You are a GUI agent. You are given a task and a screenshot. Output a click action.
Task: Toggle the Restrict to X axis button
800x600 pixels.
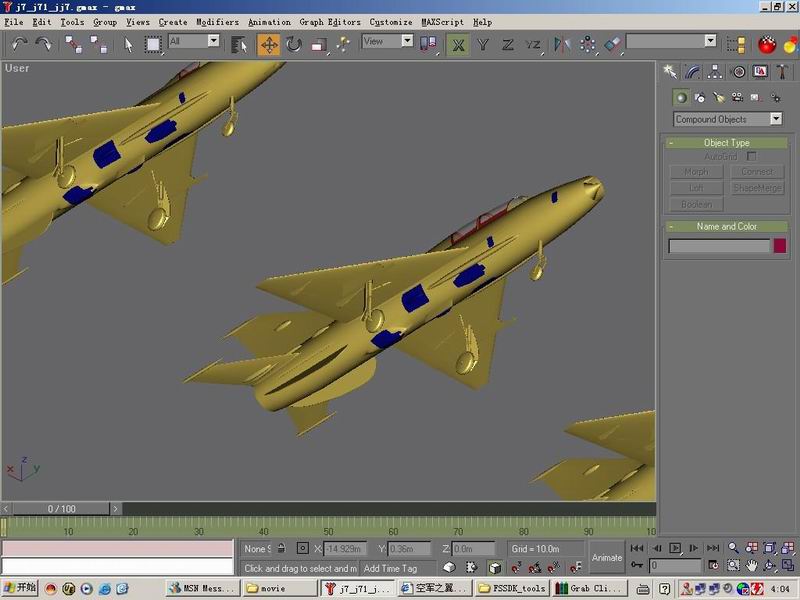(x=458, y=44)
